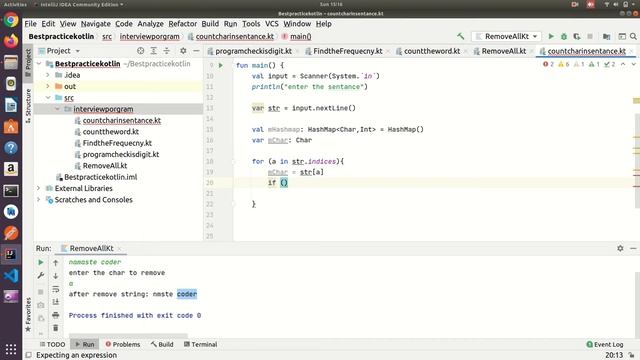640x360 pixels.
Task: Expand all icon in Project panel
Action: (x=153, y=51)
